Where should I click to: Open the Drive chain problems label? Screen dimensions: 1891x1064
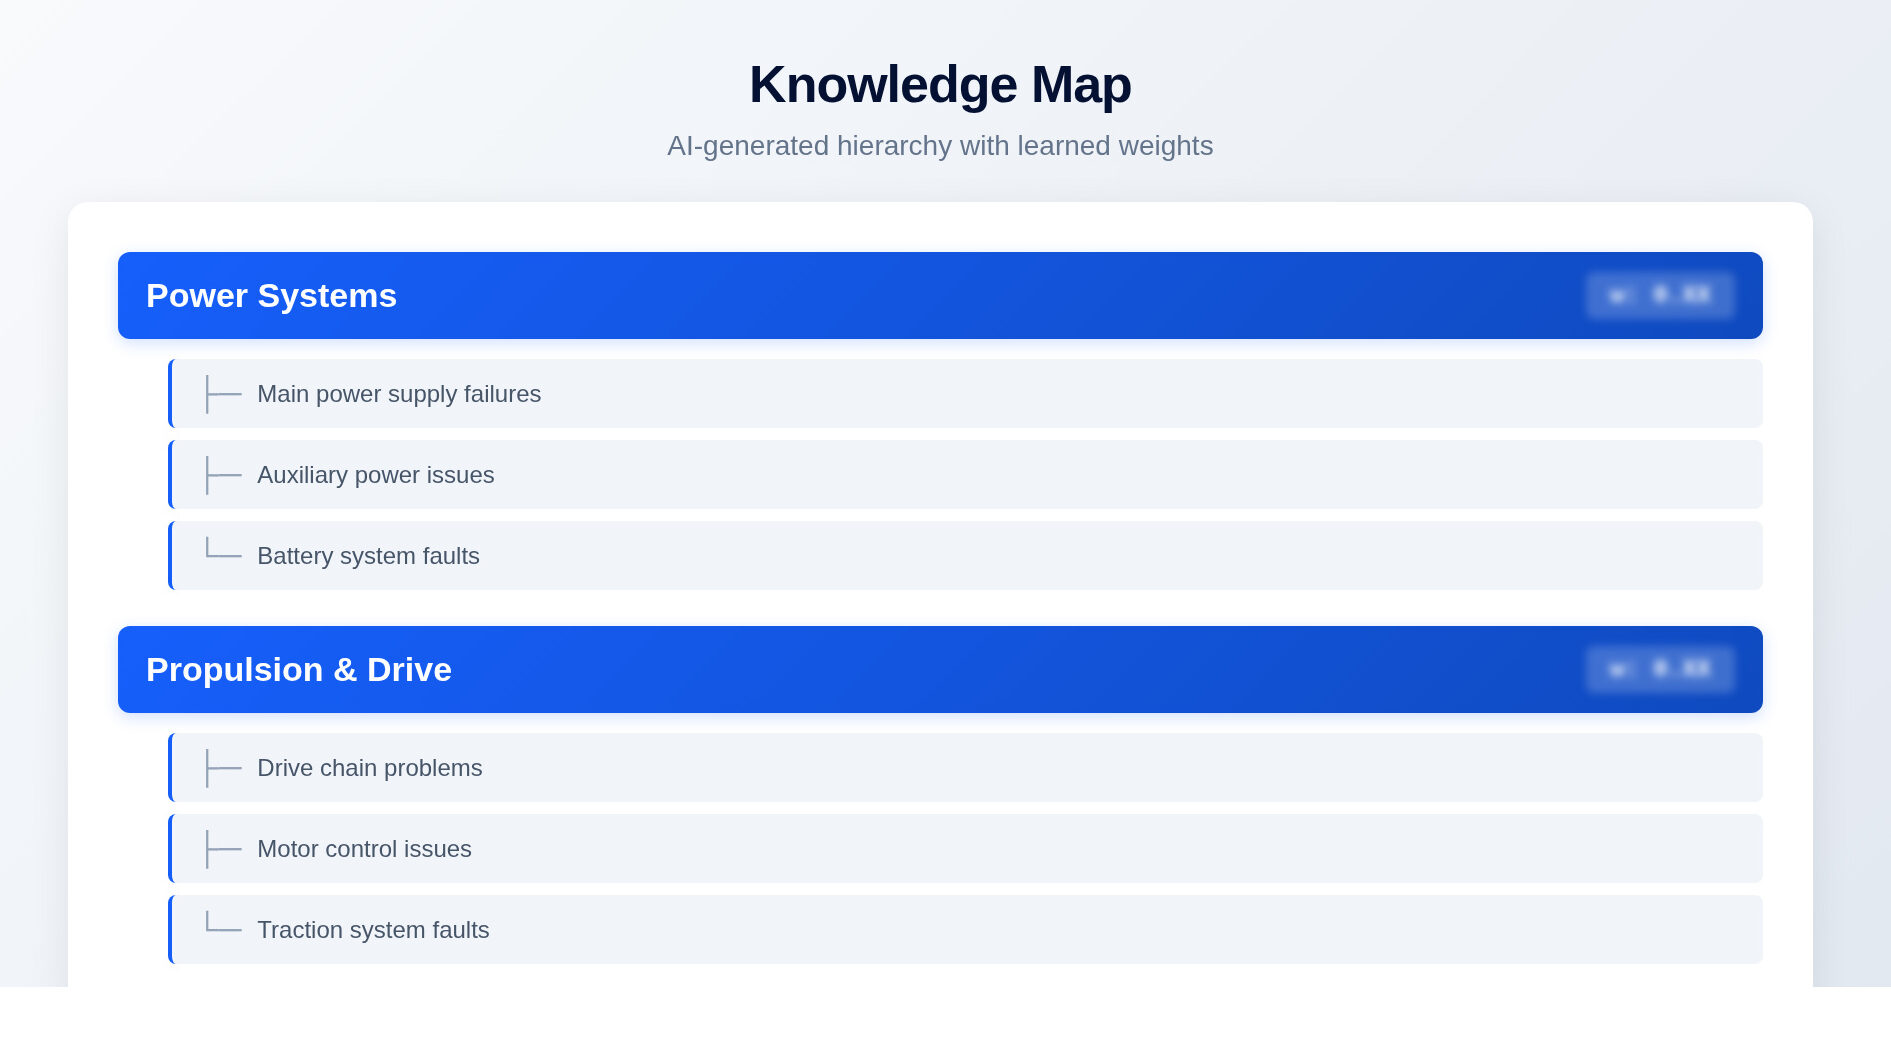click(x=369, y=768)
